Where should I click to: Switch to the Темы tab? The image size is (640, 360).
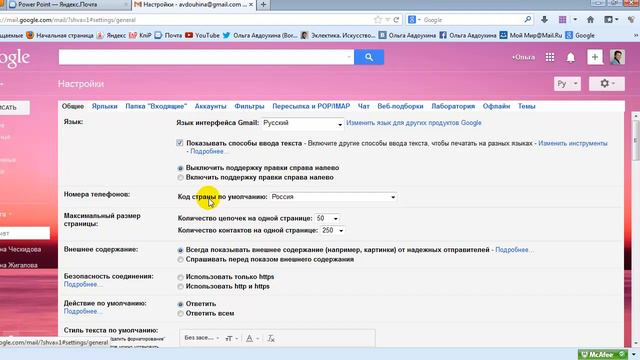pyautogui.click(x=527, y=106)
